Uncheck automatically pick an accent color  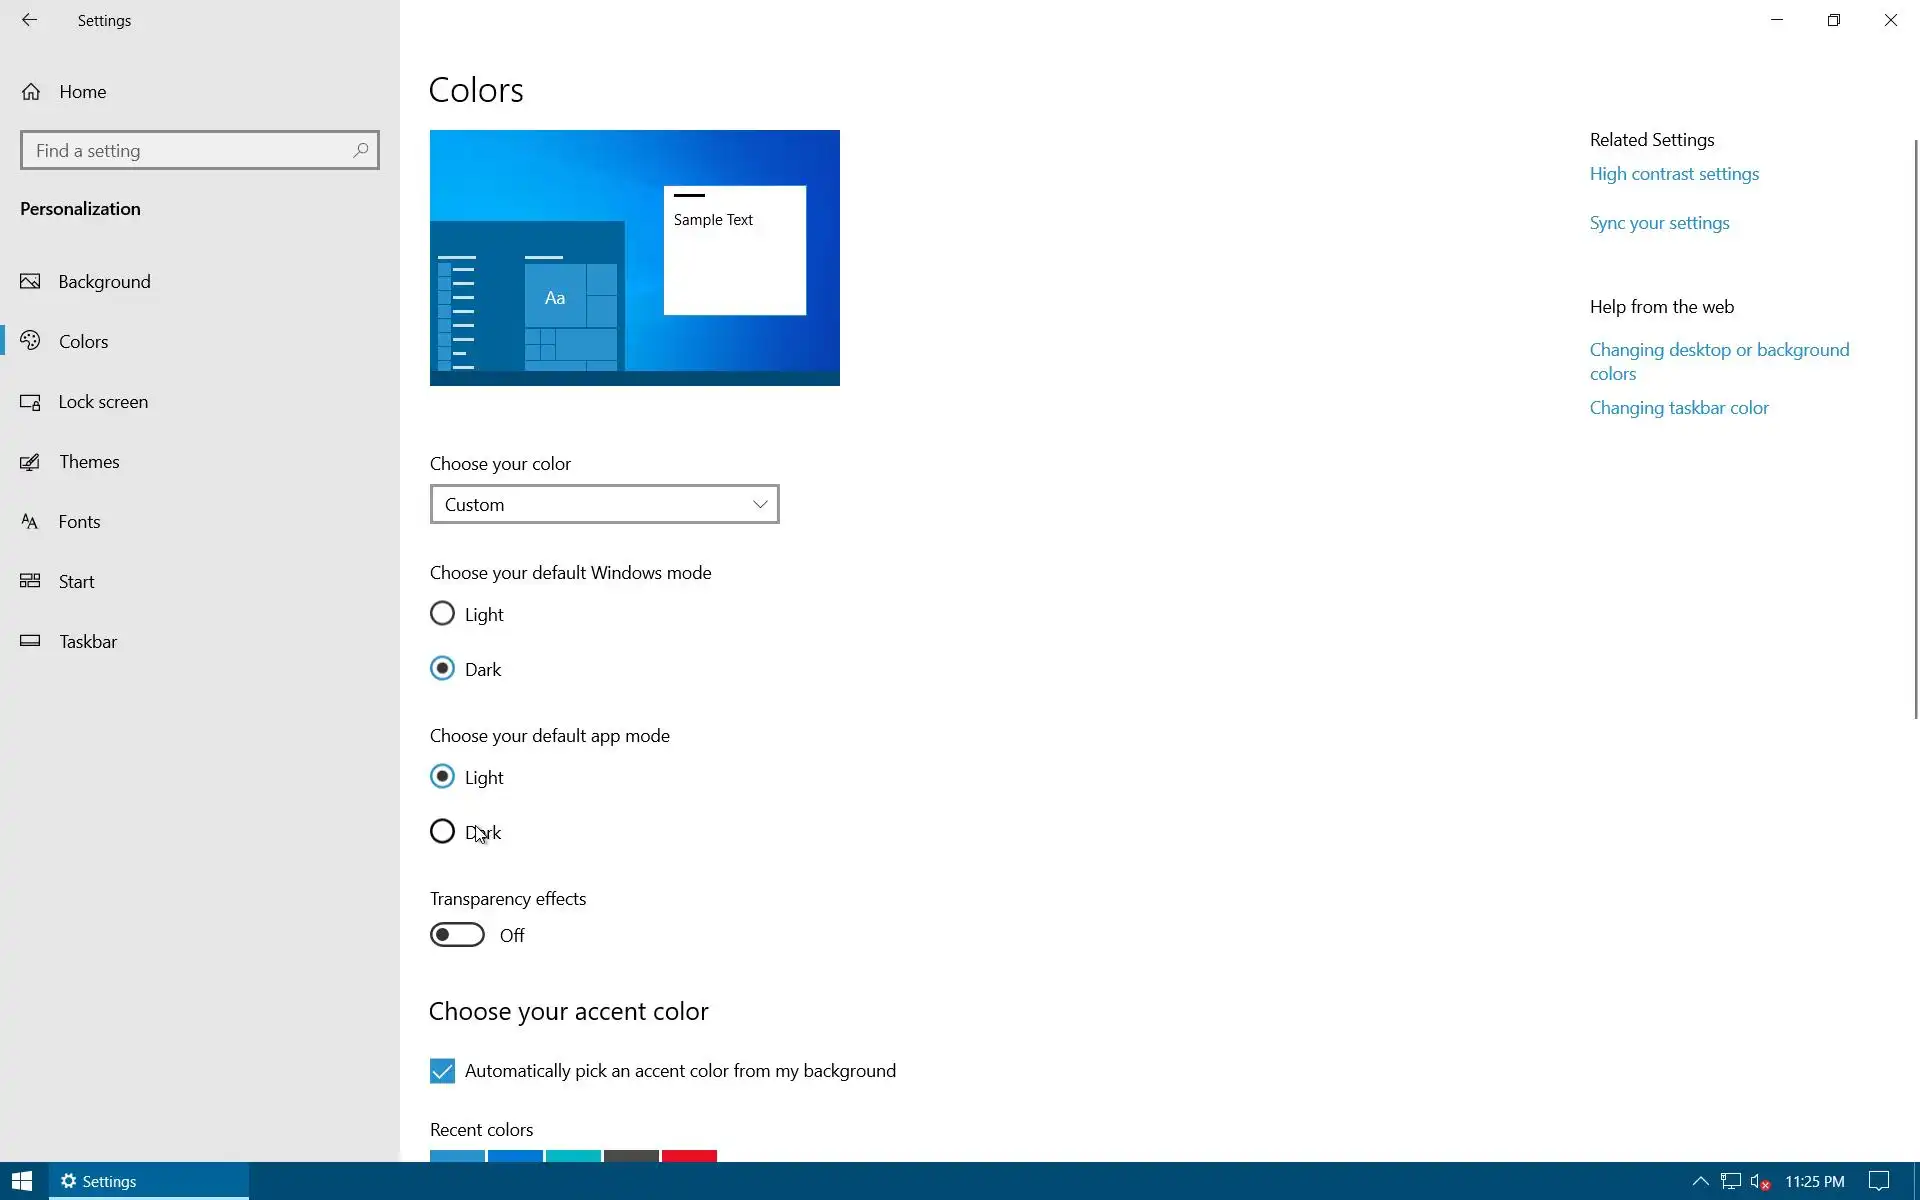click(442, 1071)
